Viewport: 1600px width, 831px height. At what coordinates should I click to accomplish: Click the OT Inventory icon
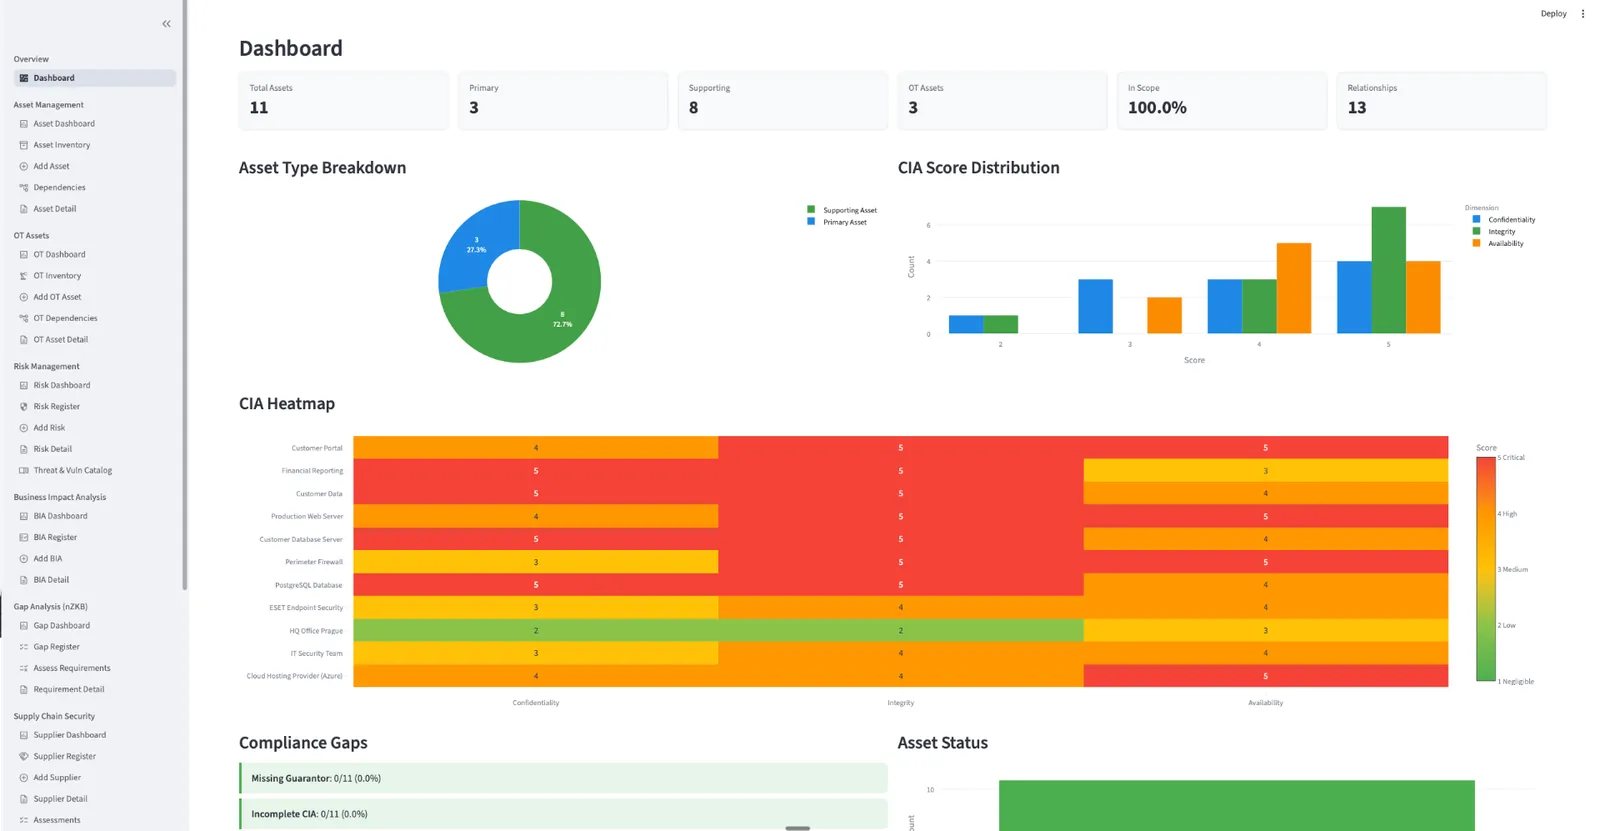tap(24, 276)
